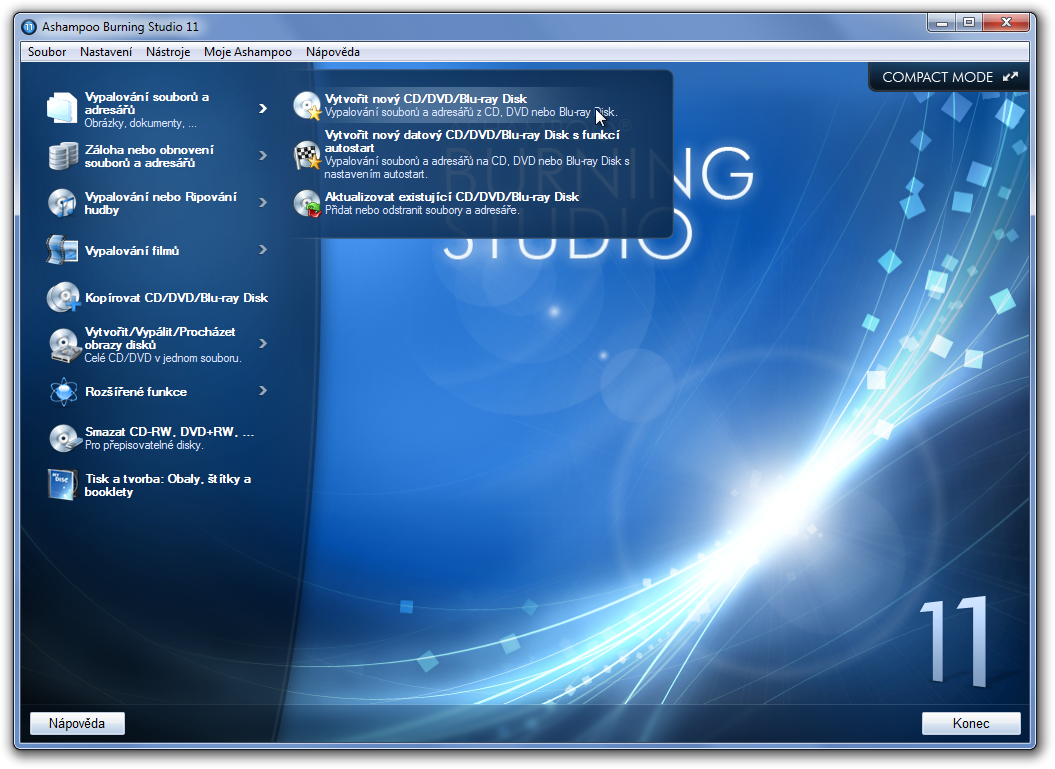Open the Soubor menu
The height and width of the screenshot is (769, 1055).
click(47, 52)
